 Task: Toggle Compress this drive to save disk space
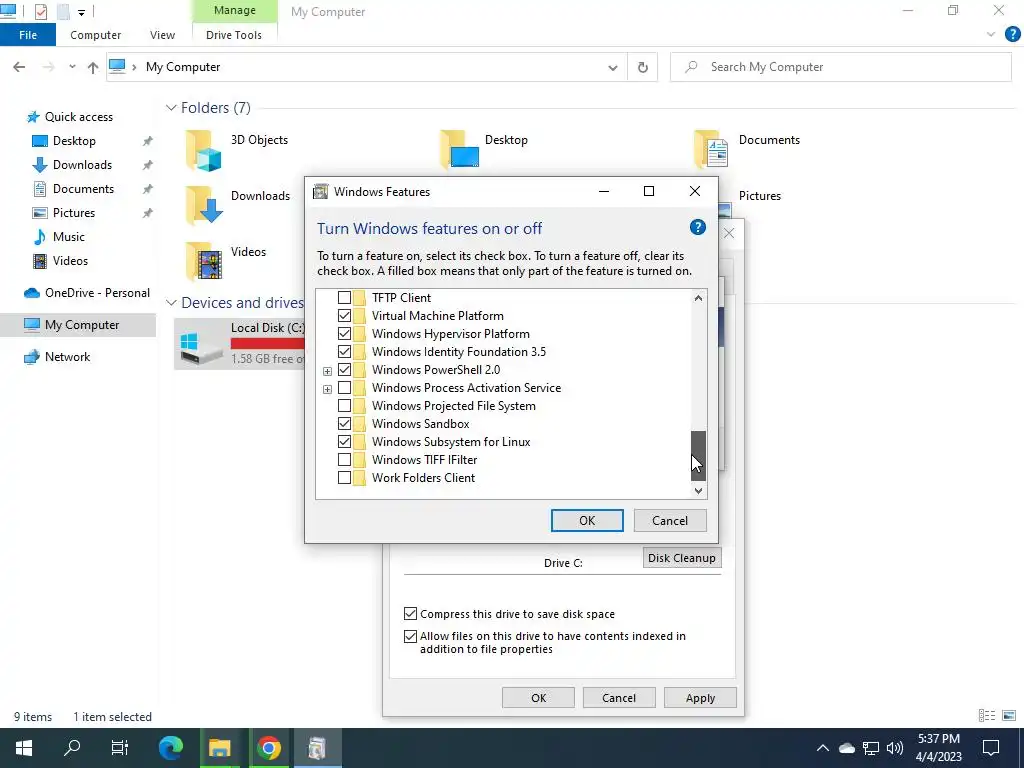410,614
